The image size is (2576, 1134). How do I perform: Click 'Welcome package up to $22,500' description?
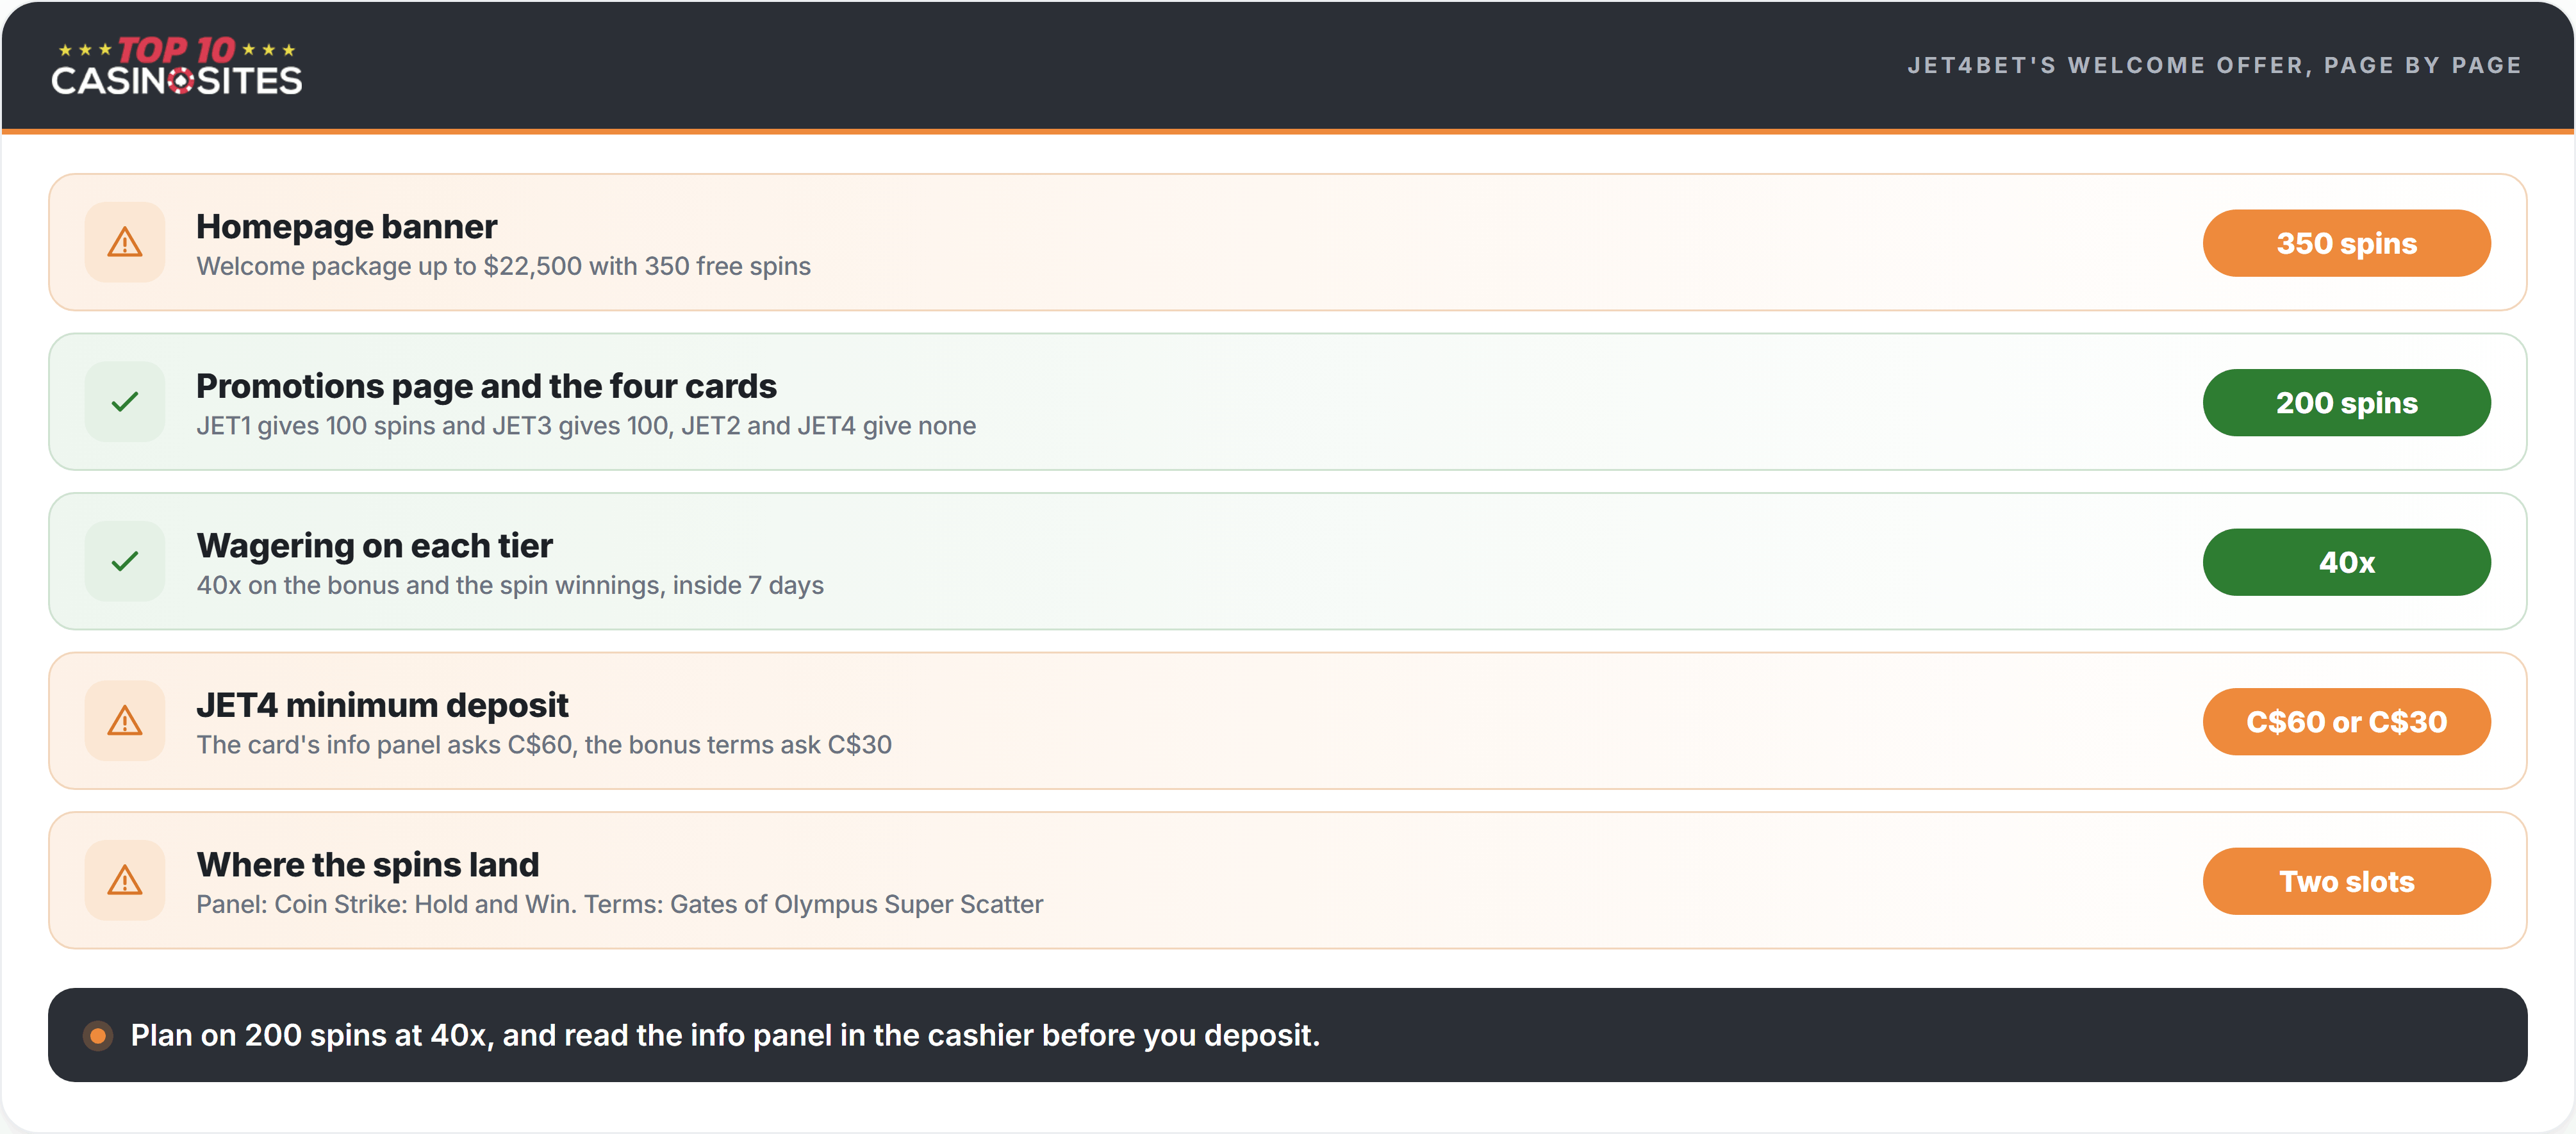click(x=503, y=266)
